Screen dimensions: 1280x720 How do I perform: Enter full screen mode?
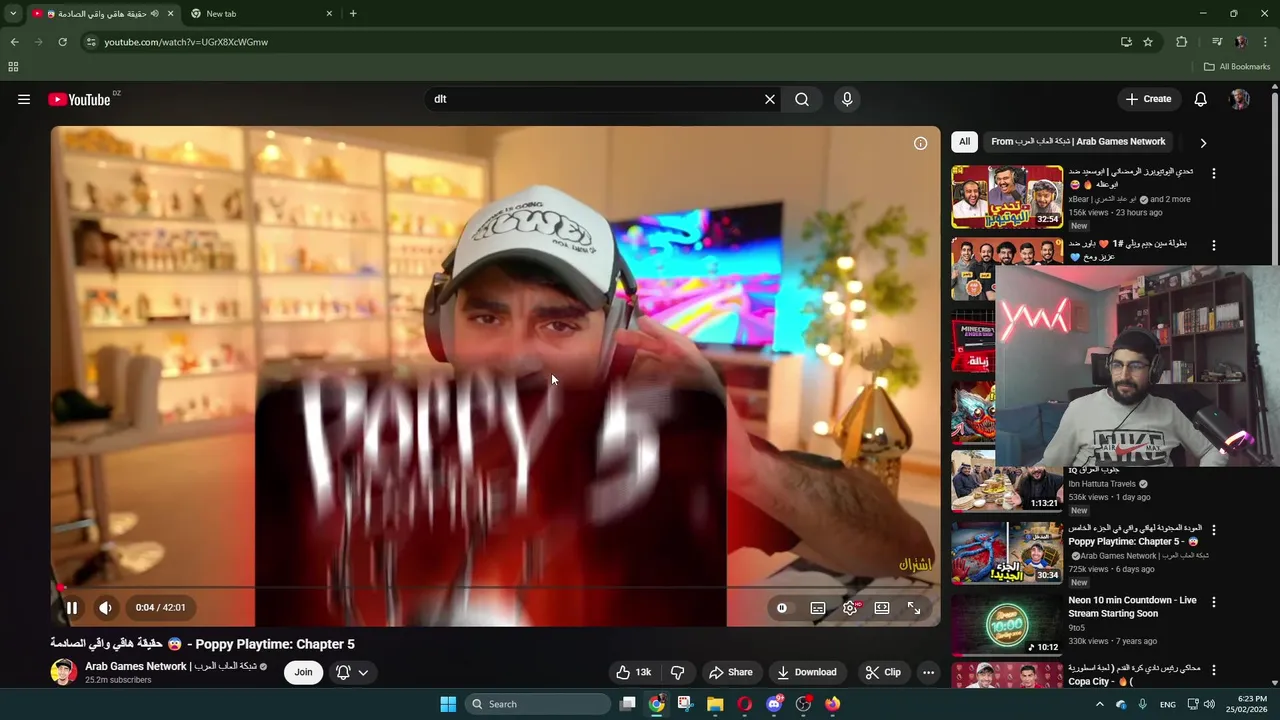coord(914,608)
